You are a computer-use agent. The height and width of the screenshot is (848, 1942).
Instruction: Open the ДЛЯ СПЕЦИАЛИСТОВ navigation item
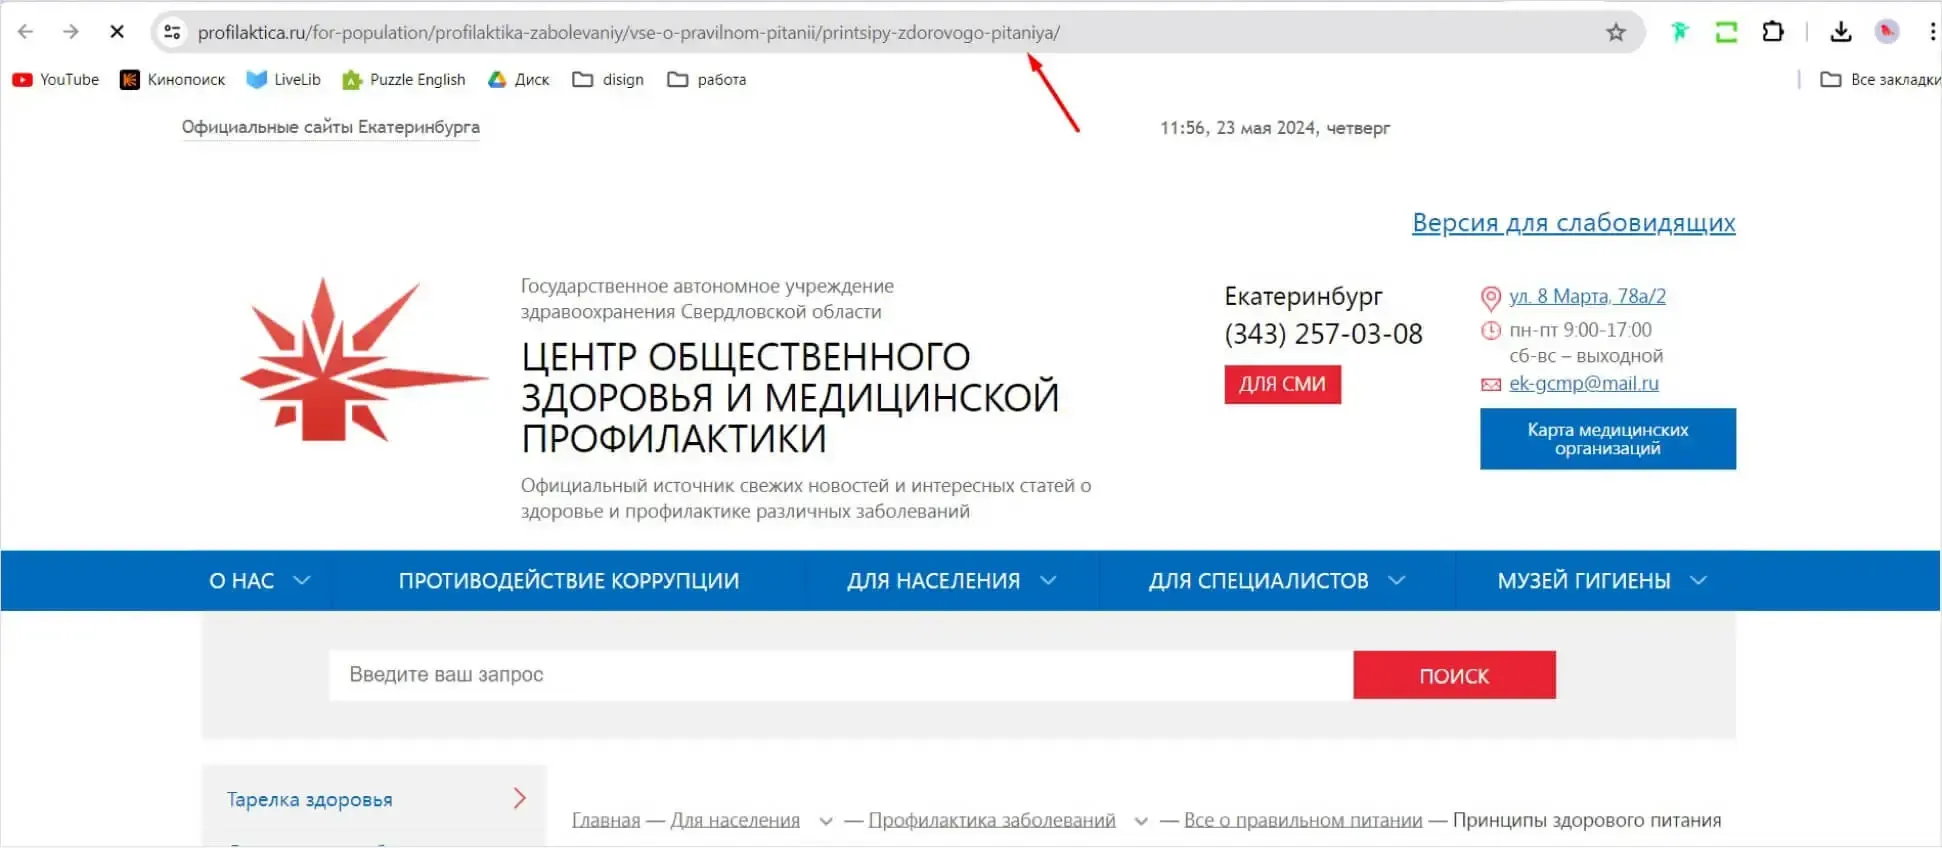tap(1258, 580)
